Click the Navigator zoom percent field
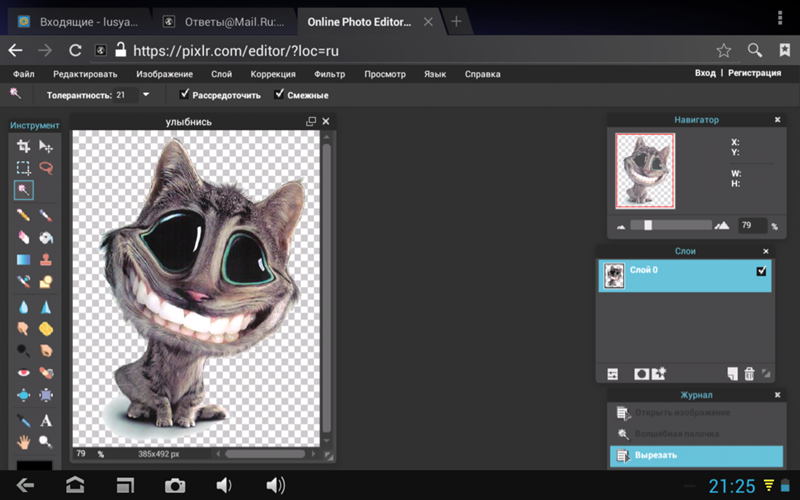Screen dimensions: 800x500 pyautogui.click(x=752, y=225)
